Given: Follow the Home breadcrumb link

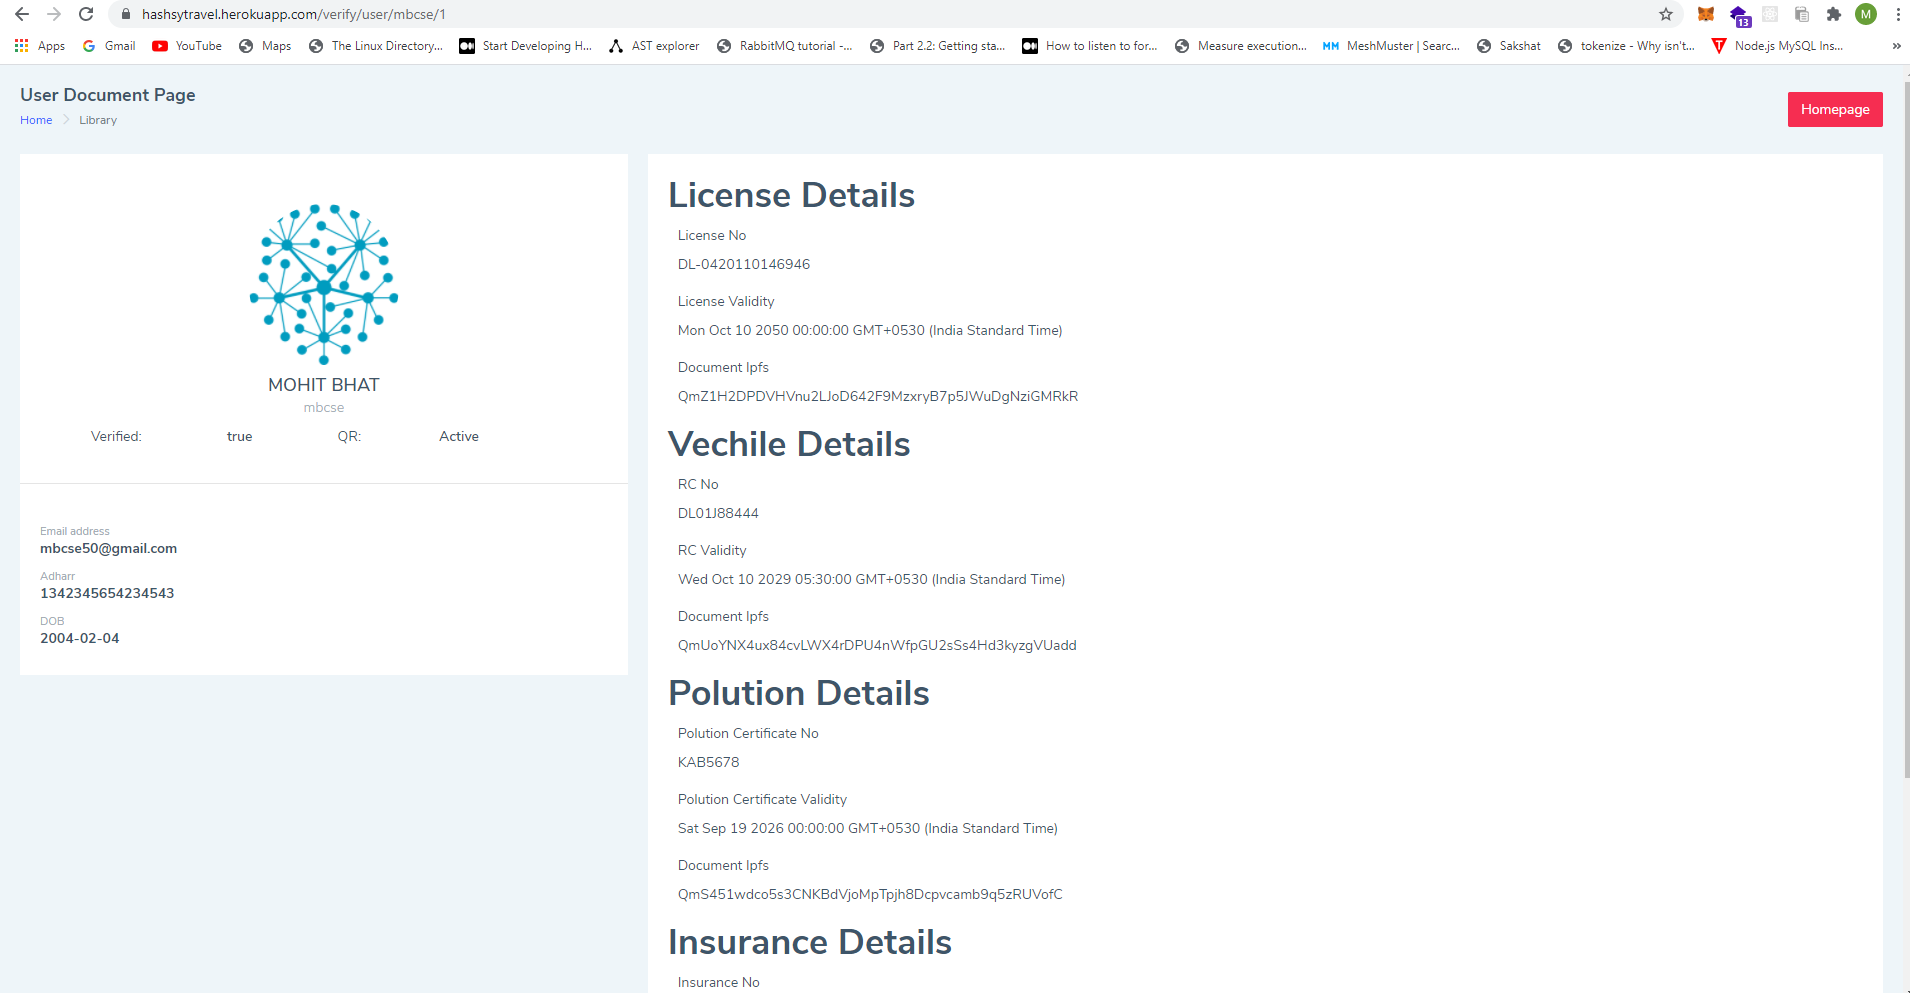Looking at the screenshot, I should pos(36,120).
